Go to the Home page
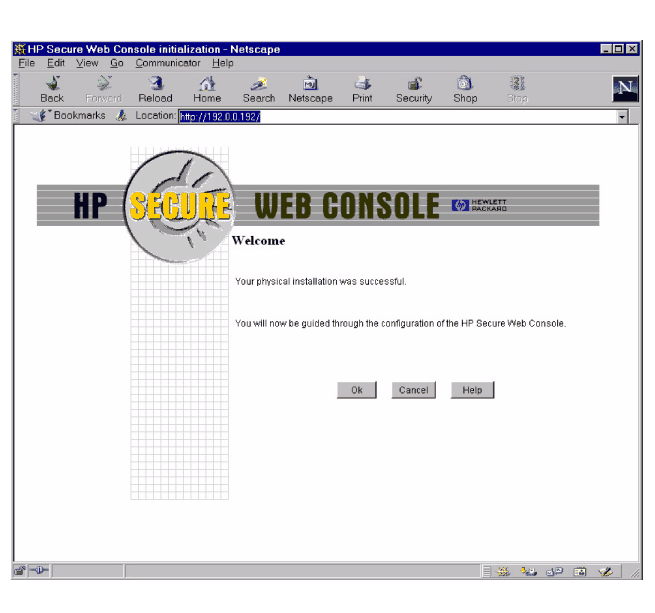The image size is (655, 613). (207, 89)
